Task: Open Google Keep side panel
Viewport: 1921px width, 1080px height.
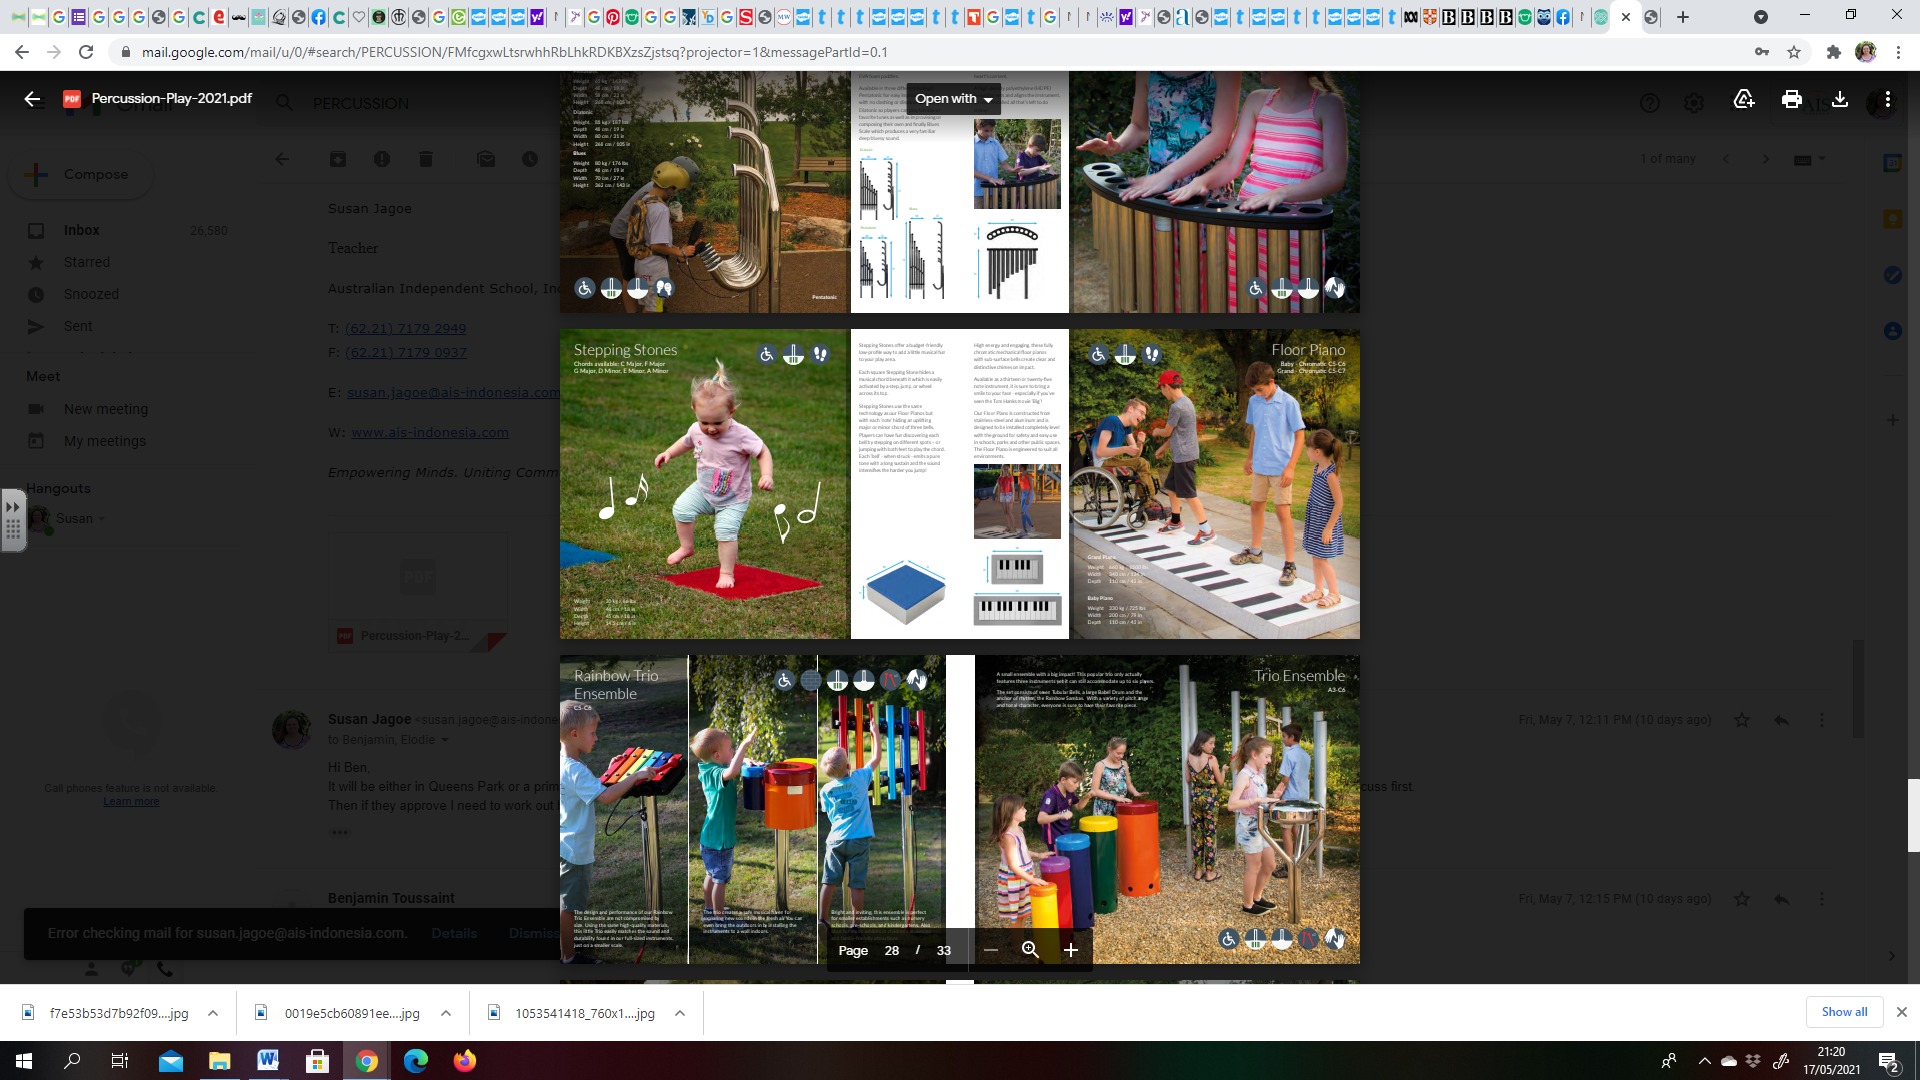Action: (x=1892, y=219)
